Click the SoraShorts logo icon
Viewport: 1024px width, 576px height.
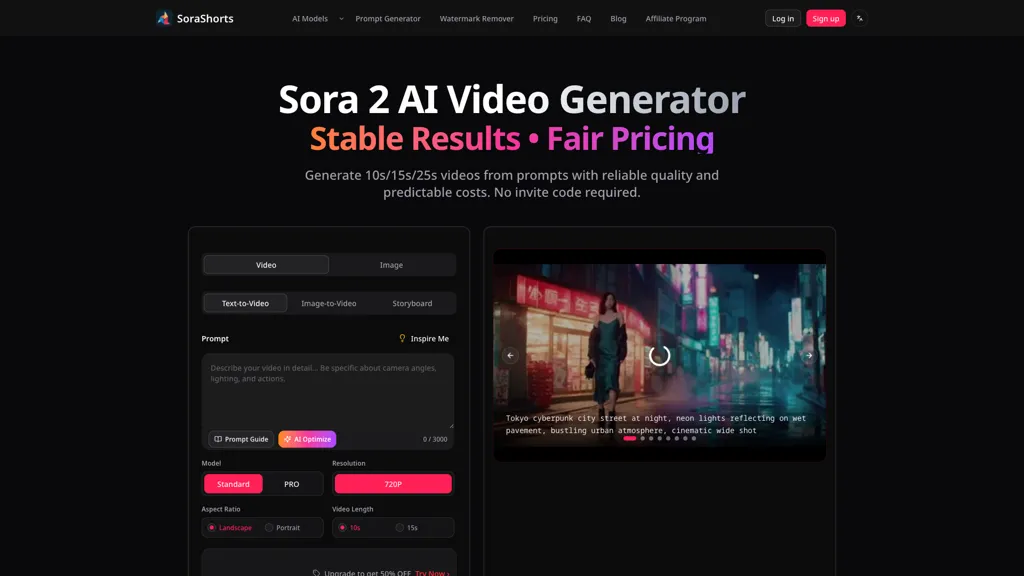coord(163,18)
